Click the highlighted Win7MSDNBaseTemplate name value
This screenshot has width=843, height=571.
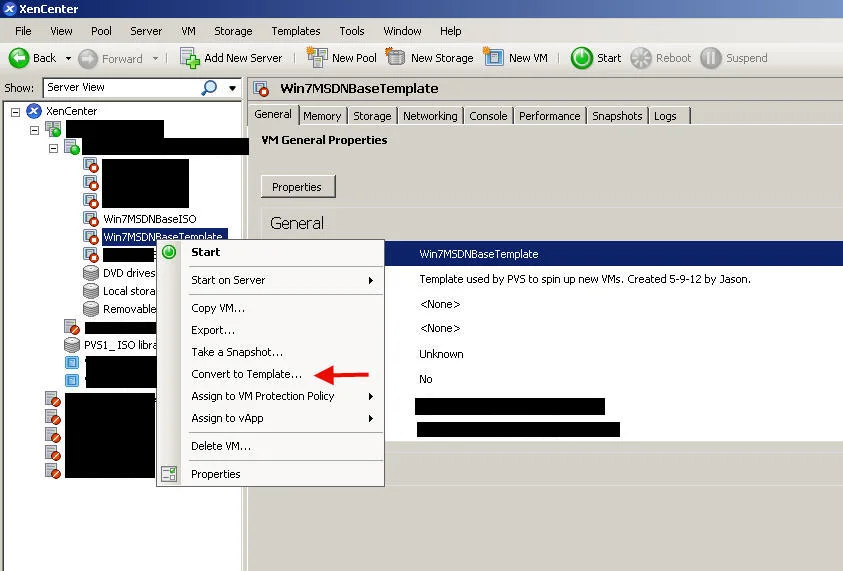[478, 254]
